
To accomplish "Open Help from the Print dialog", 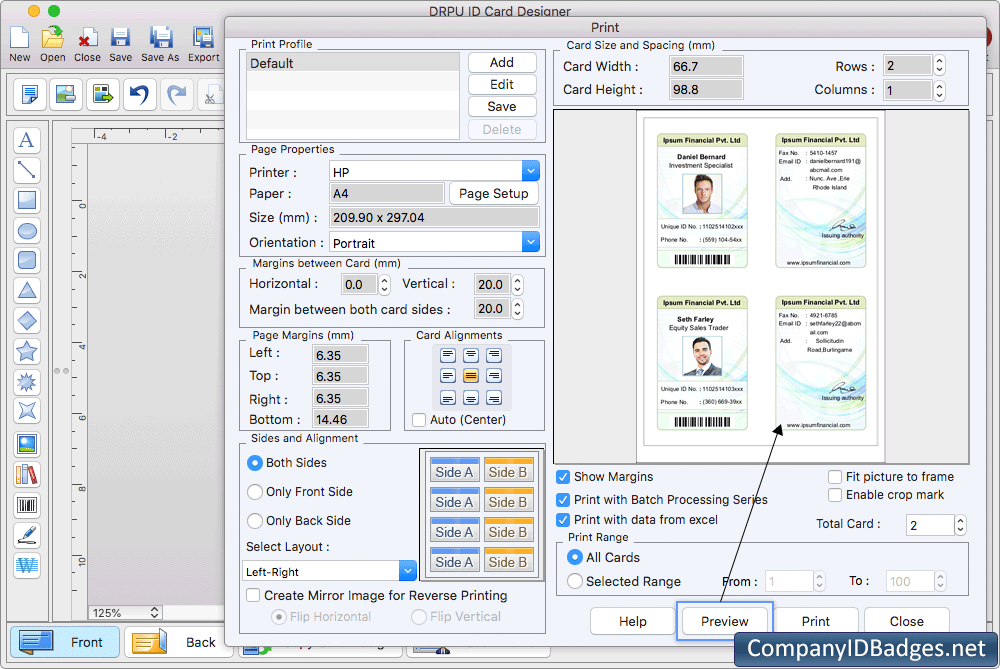I will click(633, 621).
